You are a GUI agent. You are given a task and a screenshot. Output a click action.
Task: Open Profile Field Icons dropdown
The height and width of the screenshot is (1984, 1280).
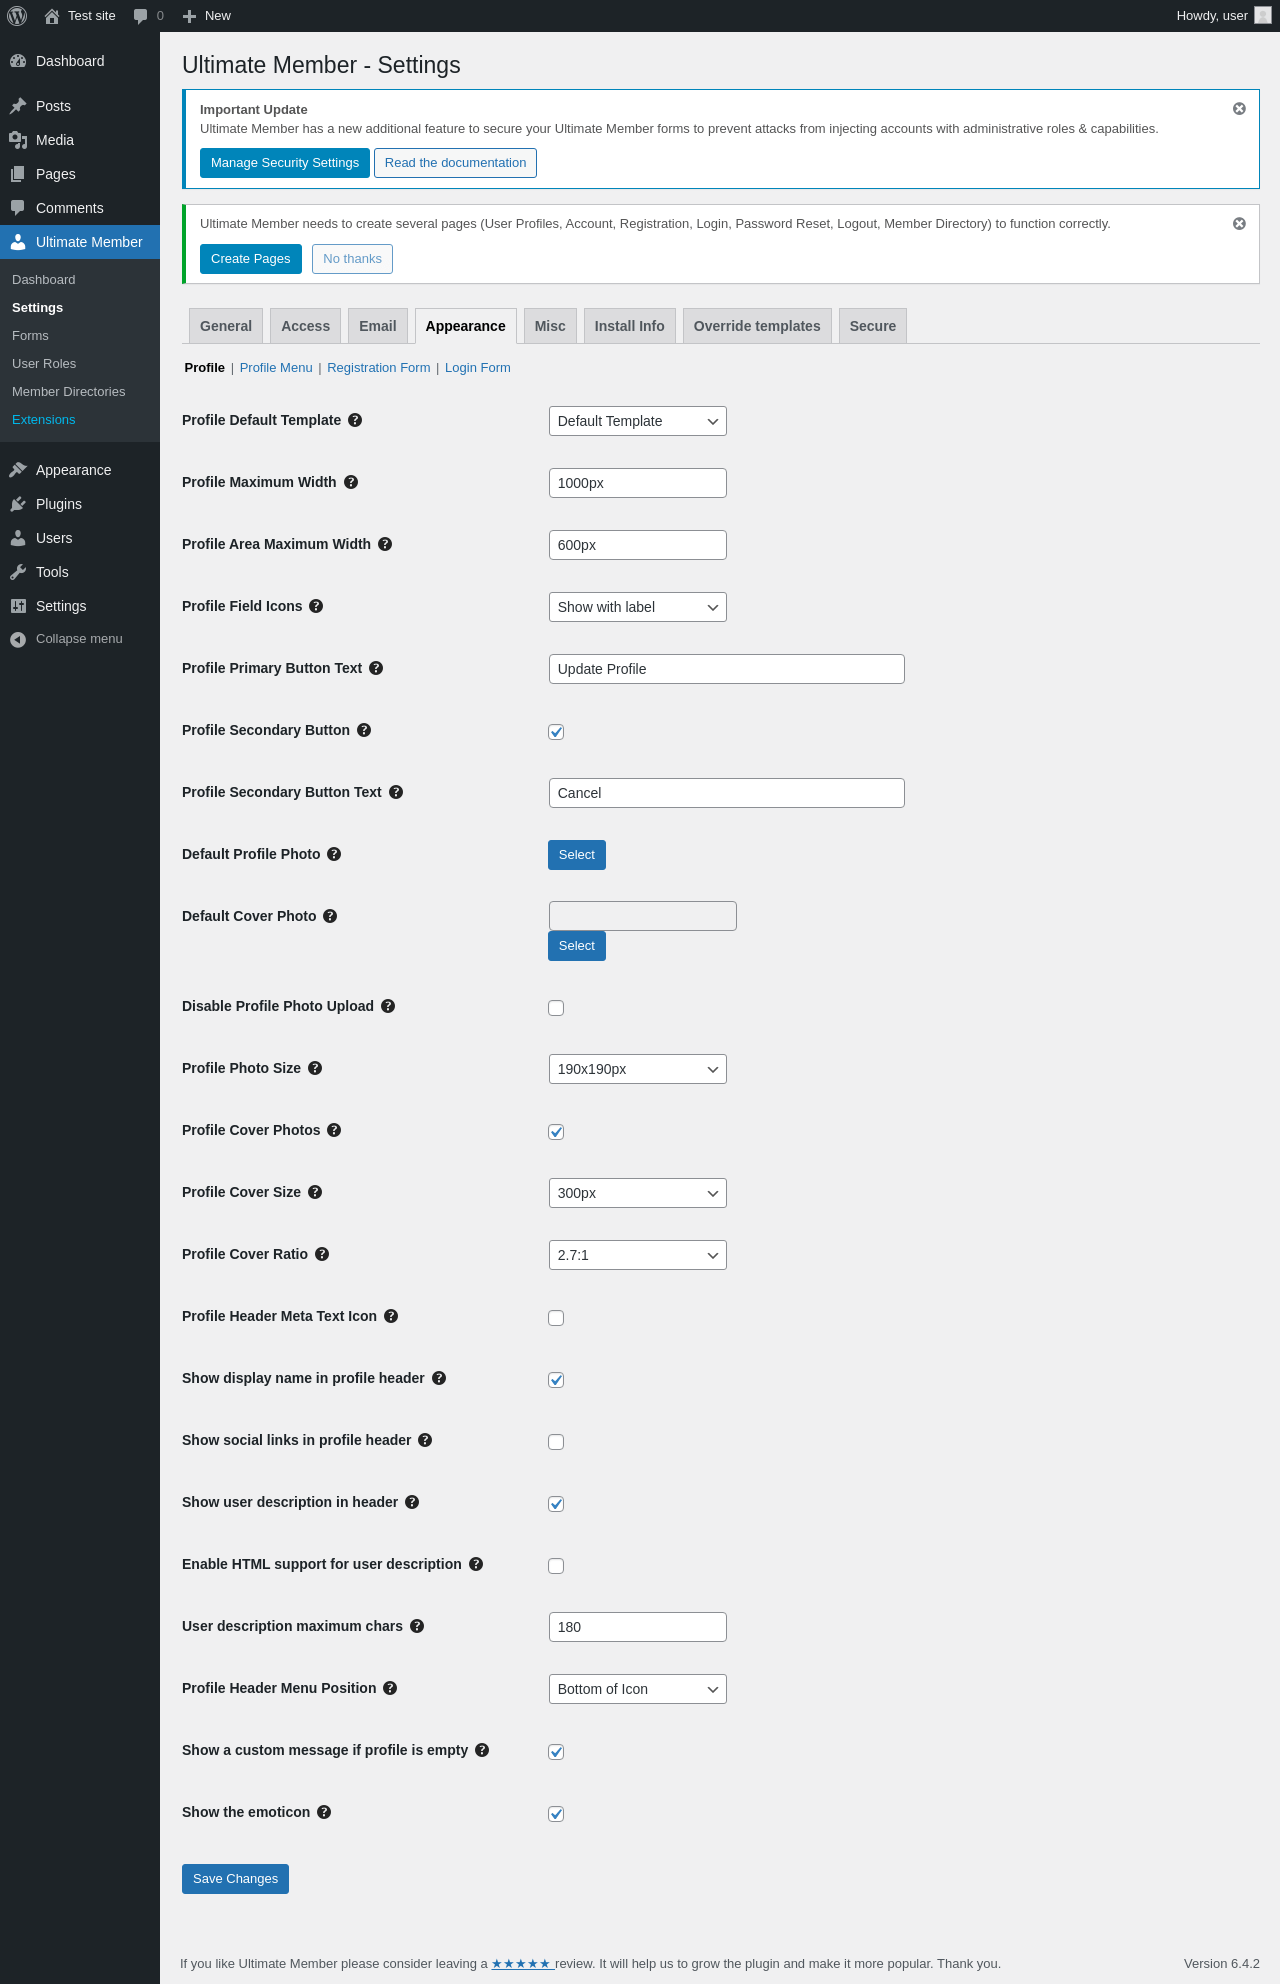(638, 607)
